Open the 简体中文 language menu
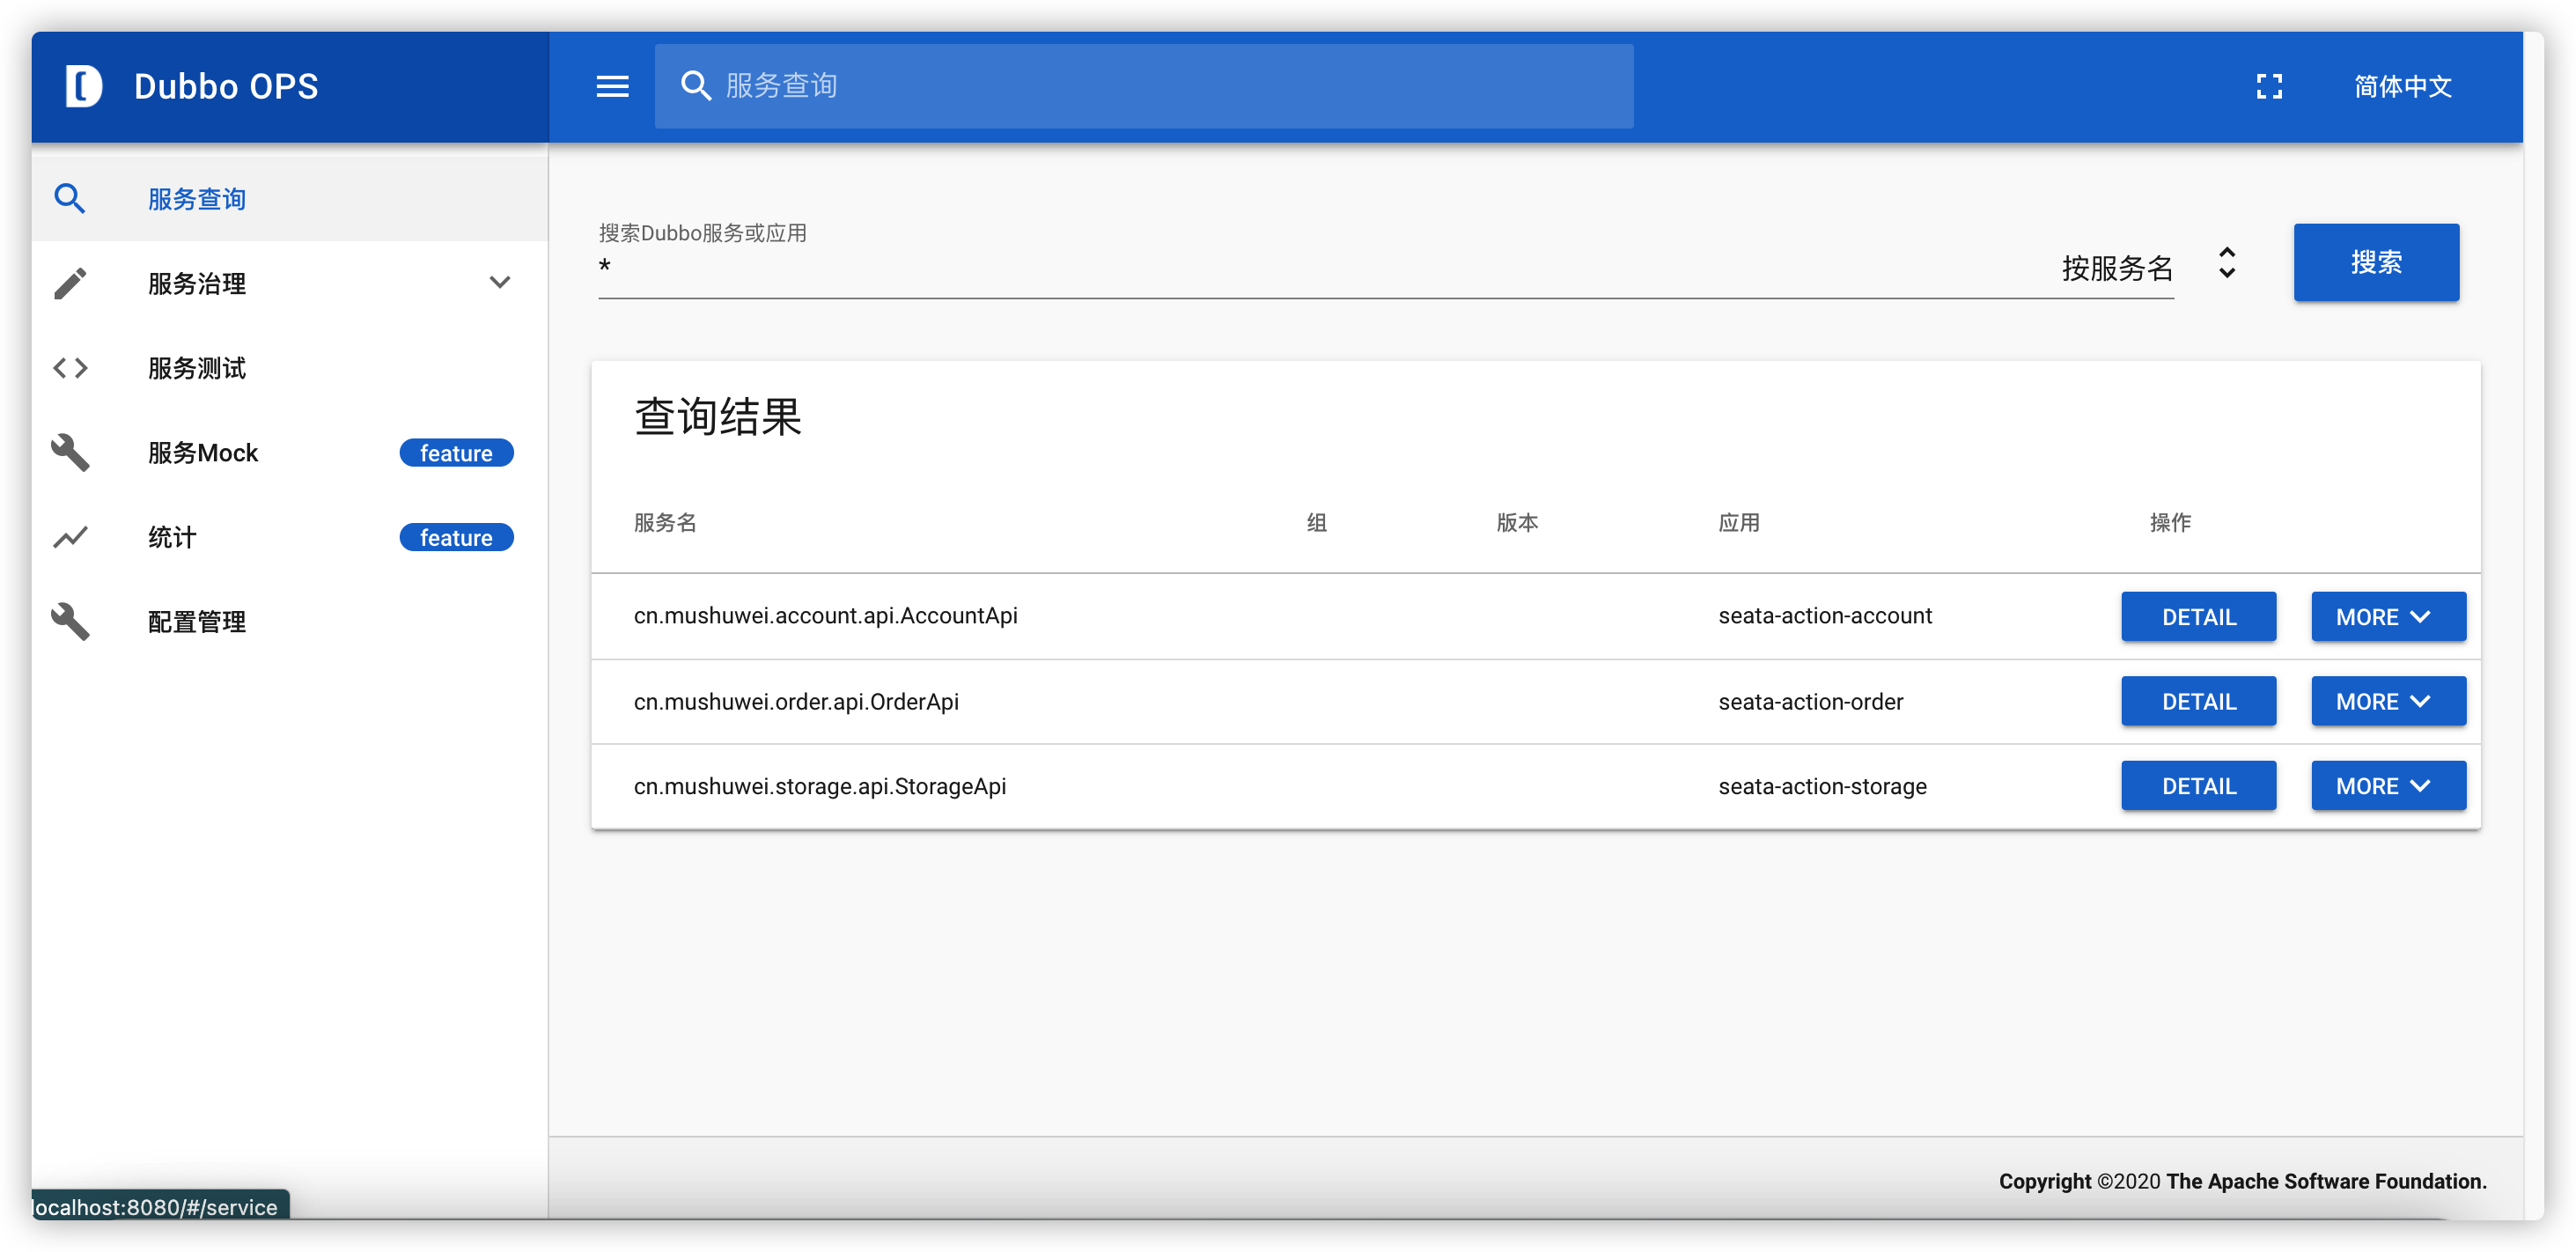 tap(2403, 86)
